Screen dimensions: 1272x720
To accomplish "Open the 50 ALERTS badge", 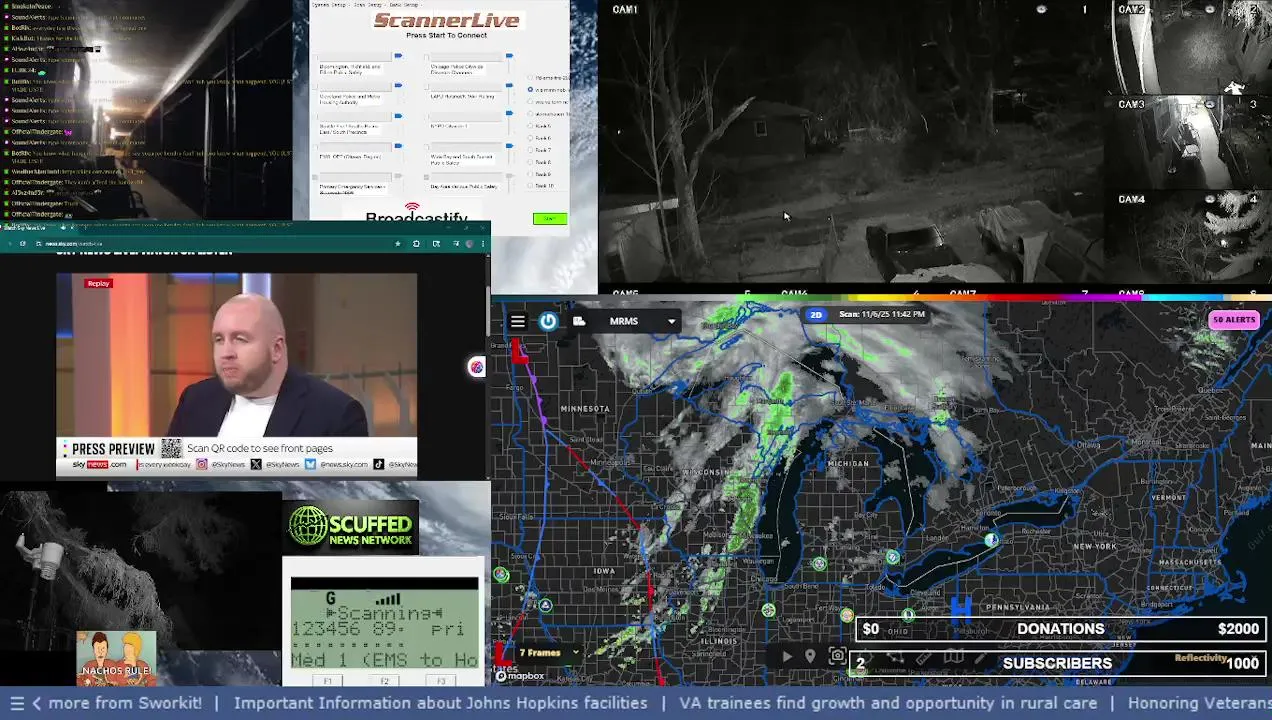I will point(1233,320).
